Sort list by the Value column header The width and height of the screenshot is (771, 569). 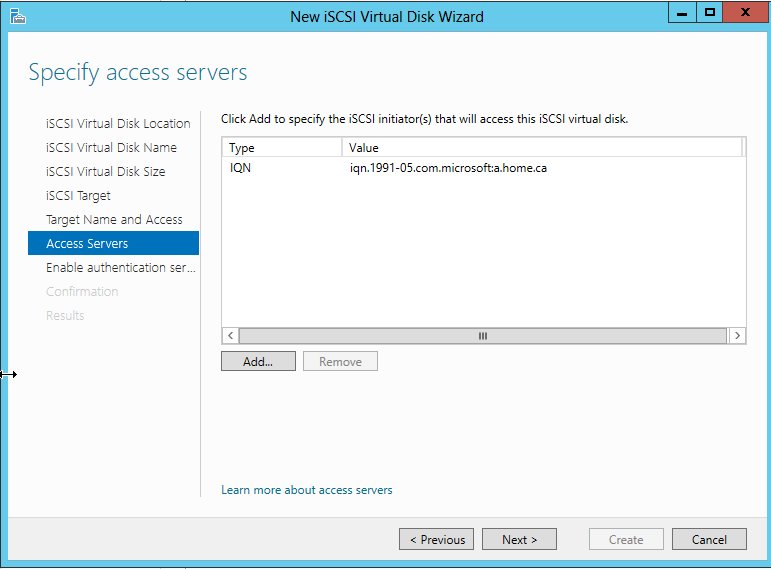point(540,148)
